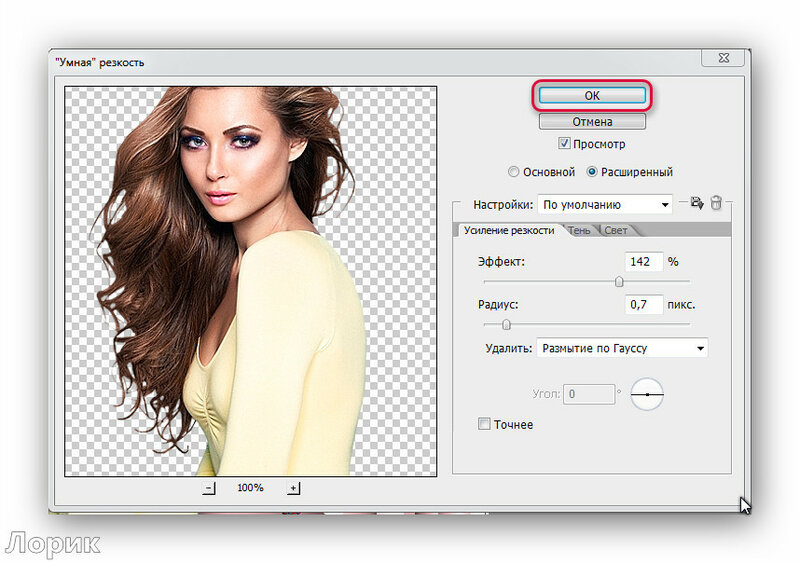Enable the Точнее checkbox
This screenshot has height=563, width=800.
pos(484,424)
